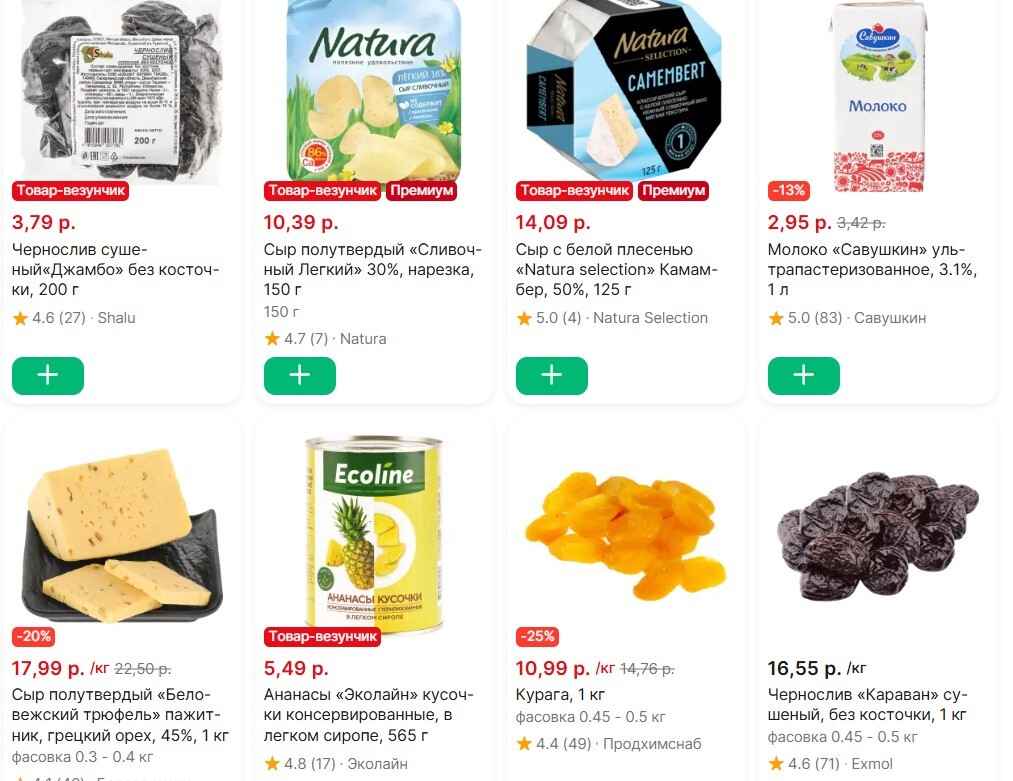
Task: Add Савушкин milk to cart
Action: pos(804,375)
